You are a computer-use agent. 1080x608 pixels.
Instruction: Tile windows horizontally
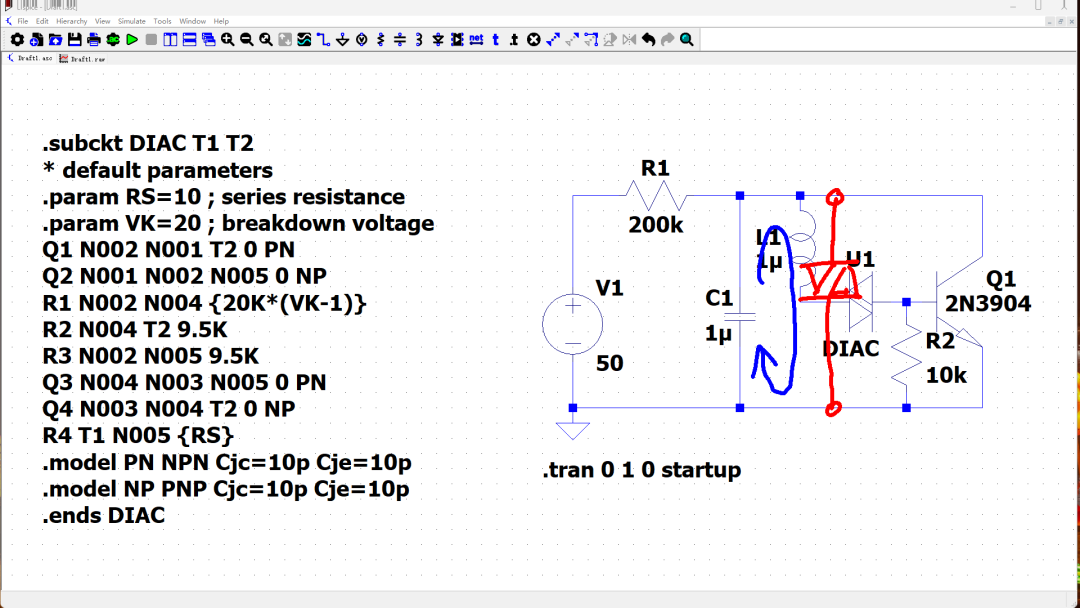[x=189, y=40]
